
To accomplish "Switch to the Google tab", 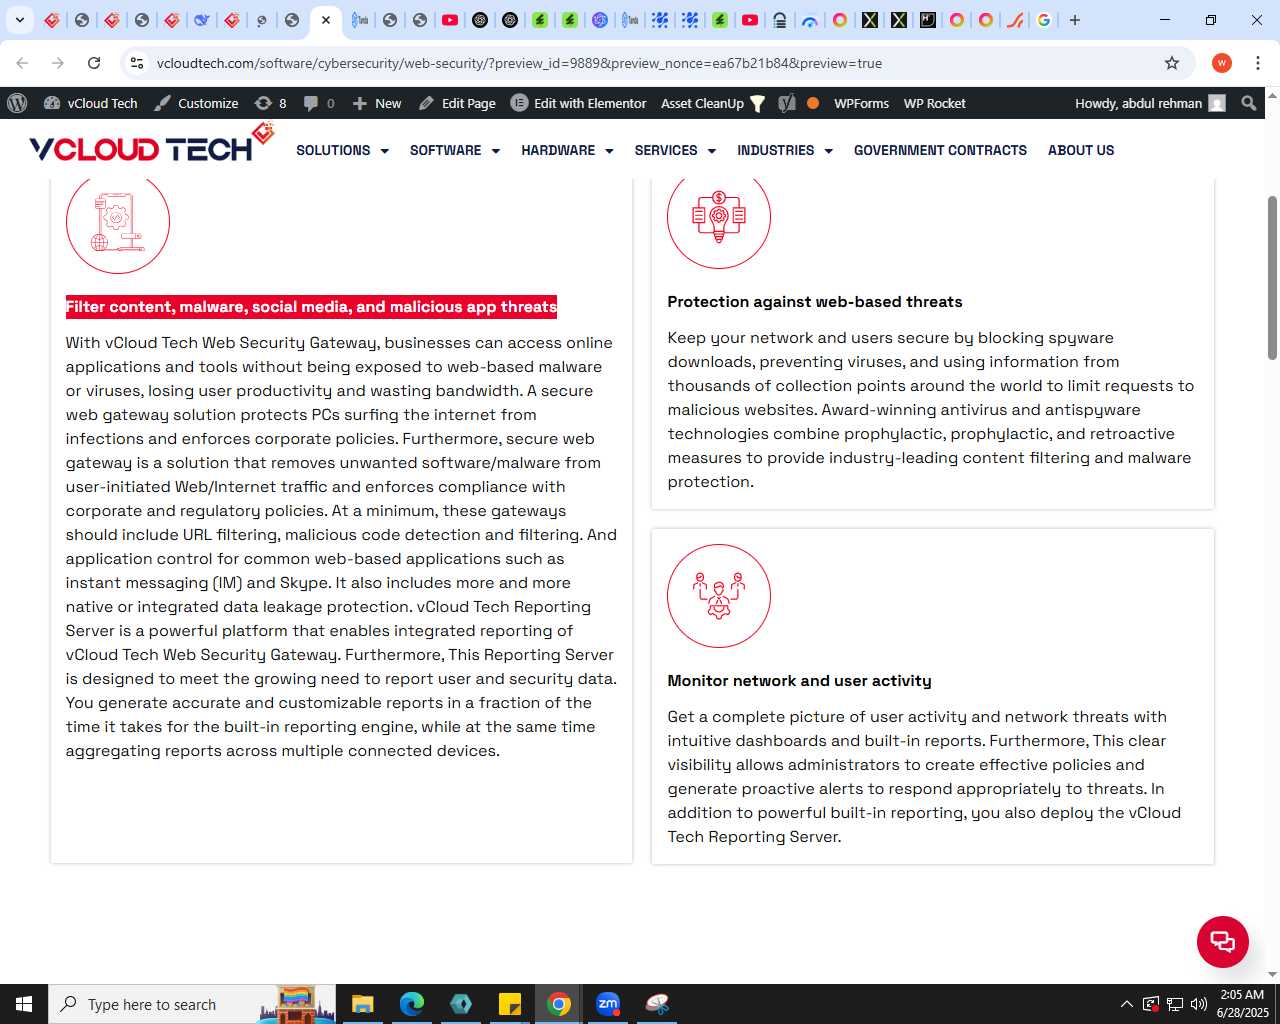I will coord(1044,20).
